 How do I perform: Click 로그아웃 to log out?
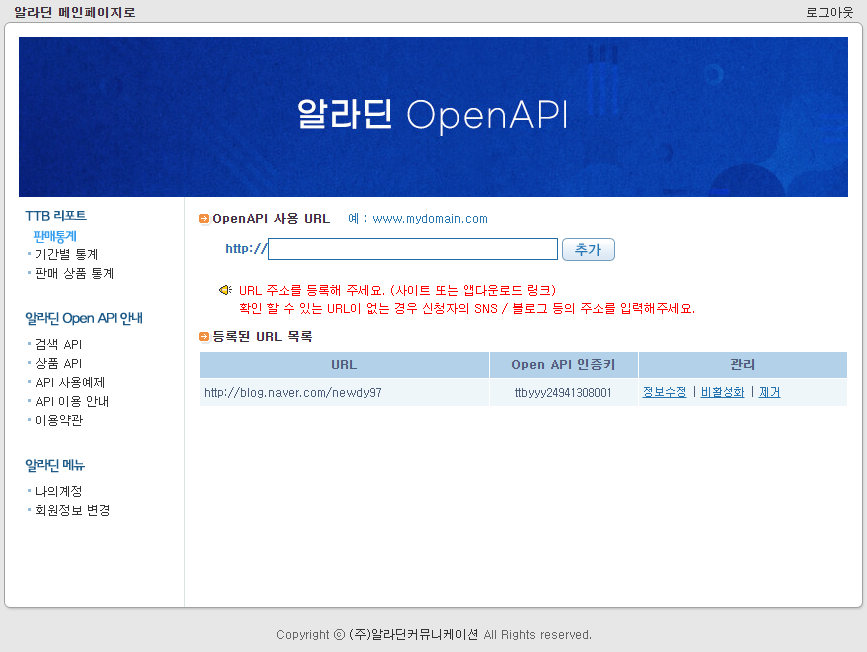point(829,12)
